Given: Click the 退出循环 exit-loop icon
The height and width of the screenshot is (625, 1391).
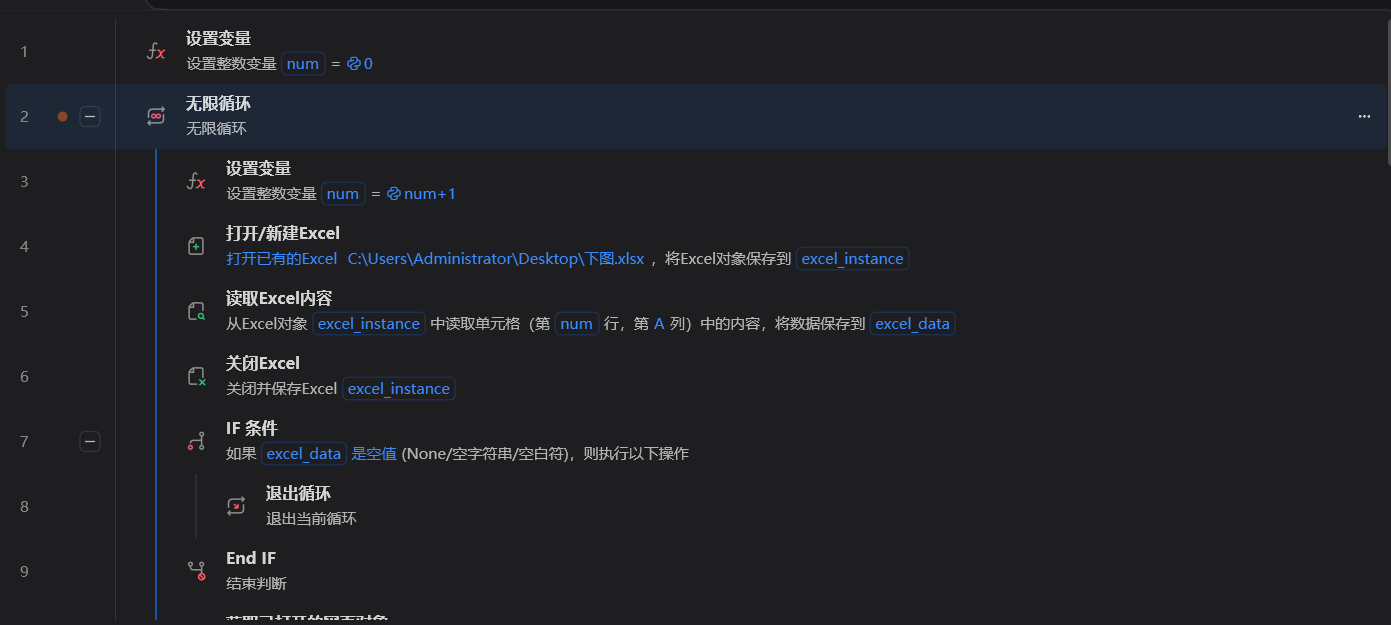Looking at the screenshot, I should pos(236,505).
